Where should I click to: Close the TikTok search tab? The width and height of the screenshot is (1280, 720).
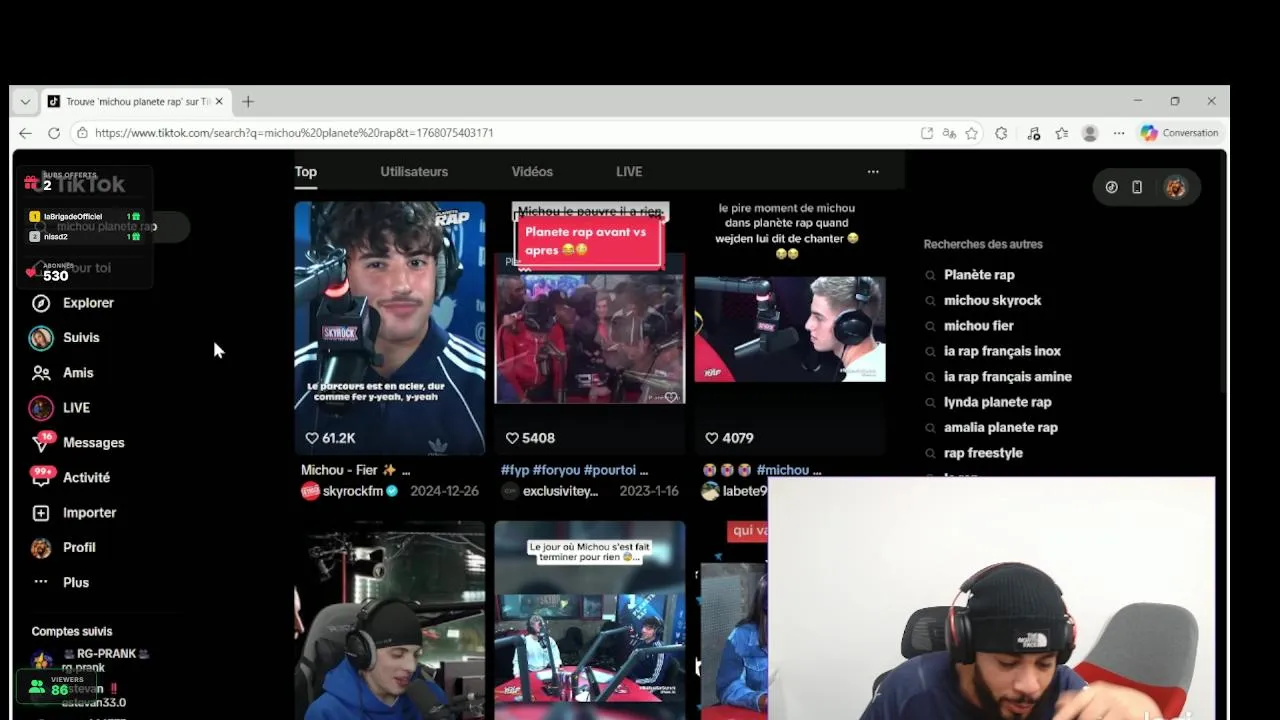tap(219, 102)
